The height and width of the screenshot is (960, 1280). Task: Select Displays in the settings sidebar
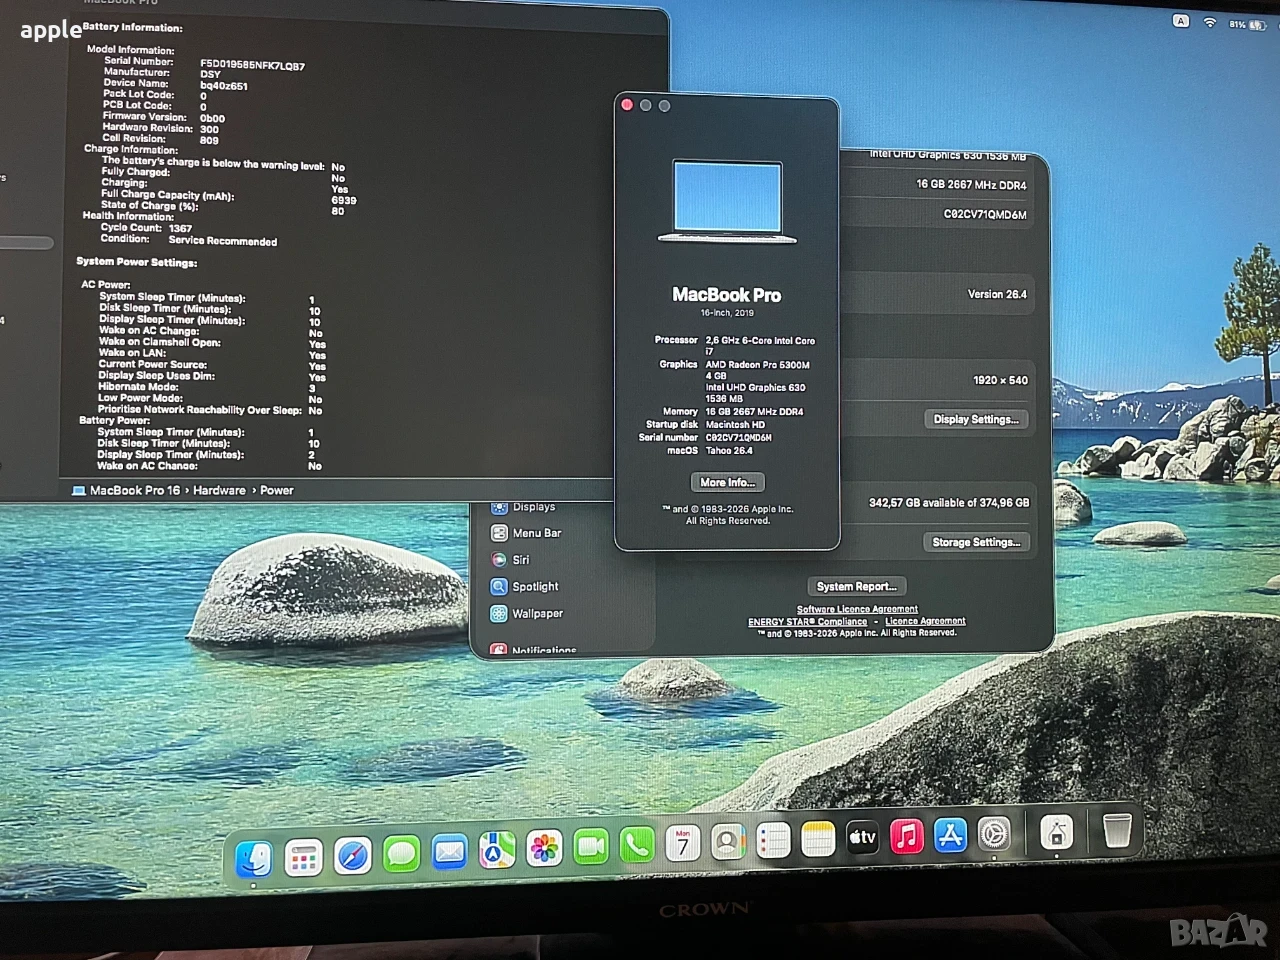tap(533, 507)
